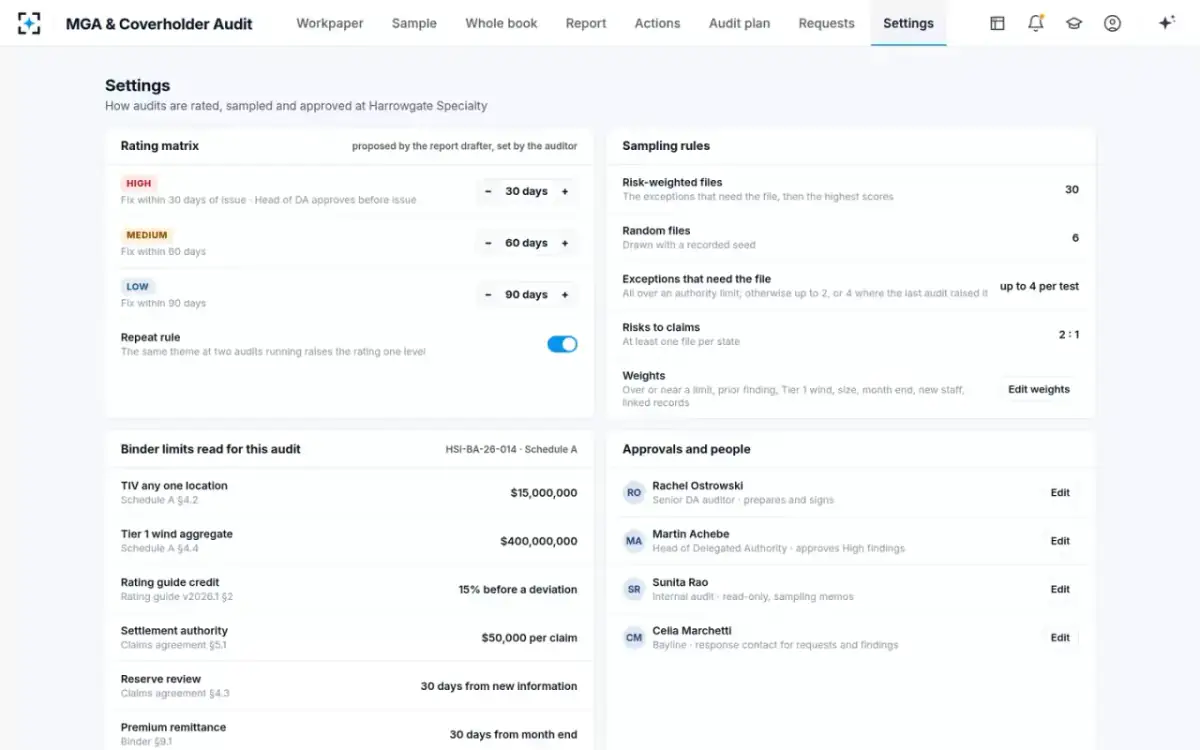Viewport: 1200px width, 750px height.
Task: Edit Sunita Rao's role
Action: [1060, 589]
